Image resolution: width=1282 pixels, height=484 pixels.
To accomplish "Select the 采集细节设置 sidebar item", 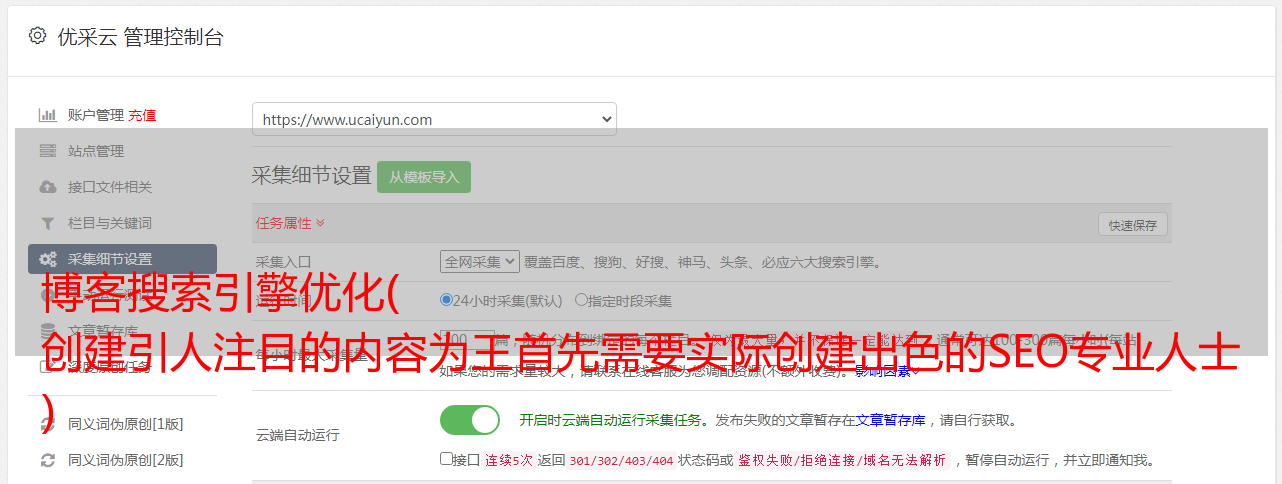I will [x=122, y=259].
